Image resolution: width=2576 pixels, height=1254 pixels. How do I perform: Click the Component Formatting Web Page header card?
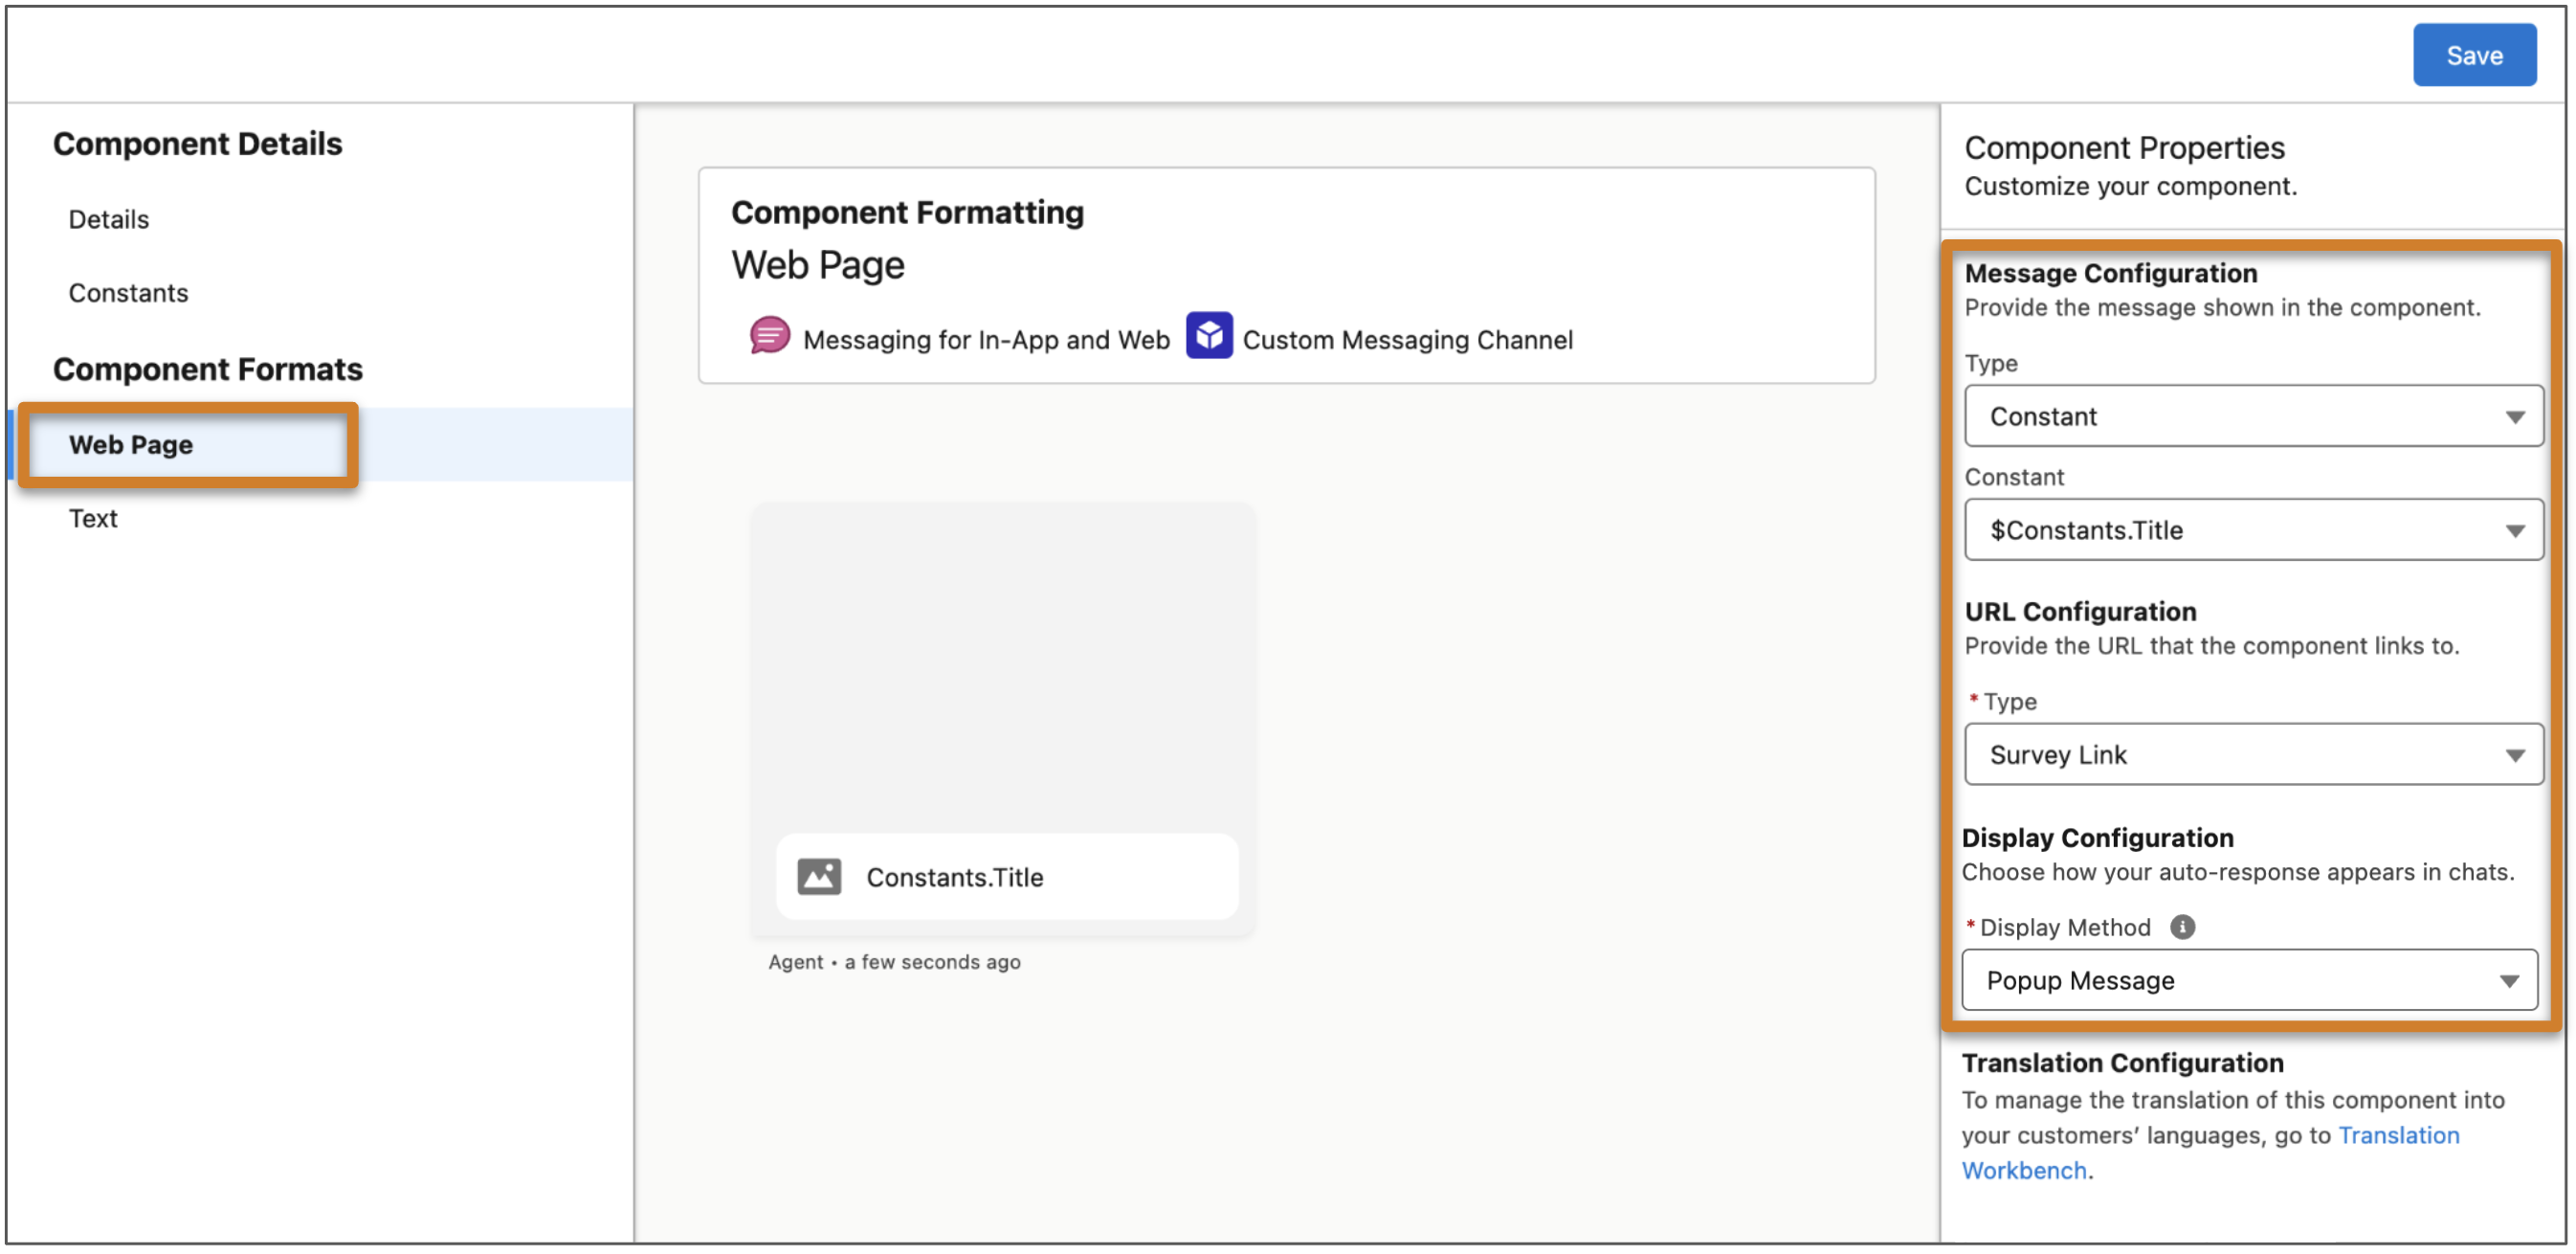(1286, 275)
